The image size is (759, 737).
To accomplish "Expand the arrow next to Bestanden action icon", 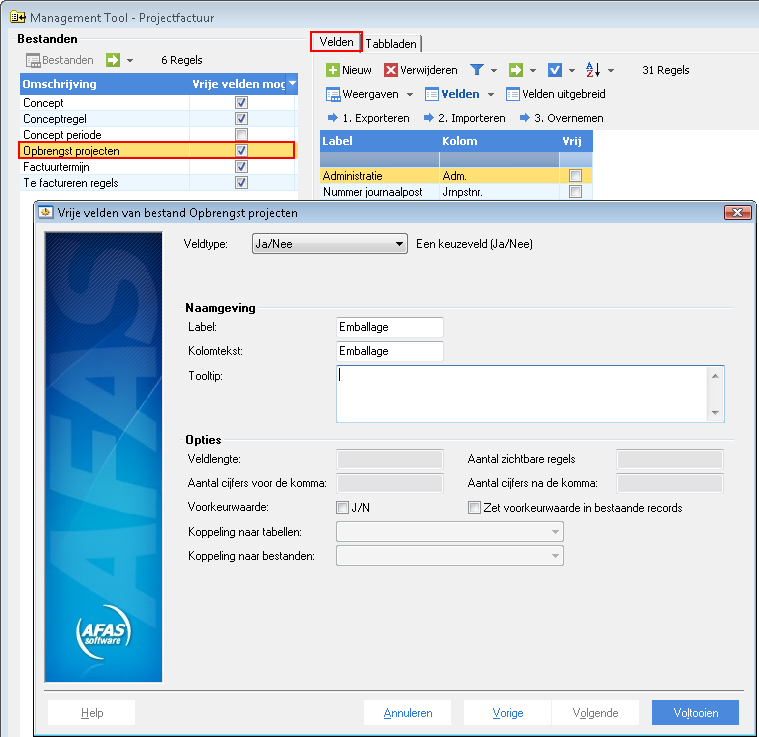I will [x=130, y=60].
